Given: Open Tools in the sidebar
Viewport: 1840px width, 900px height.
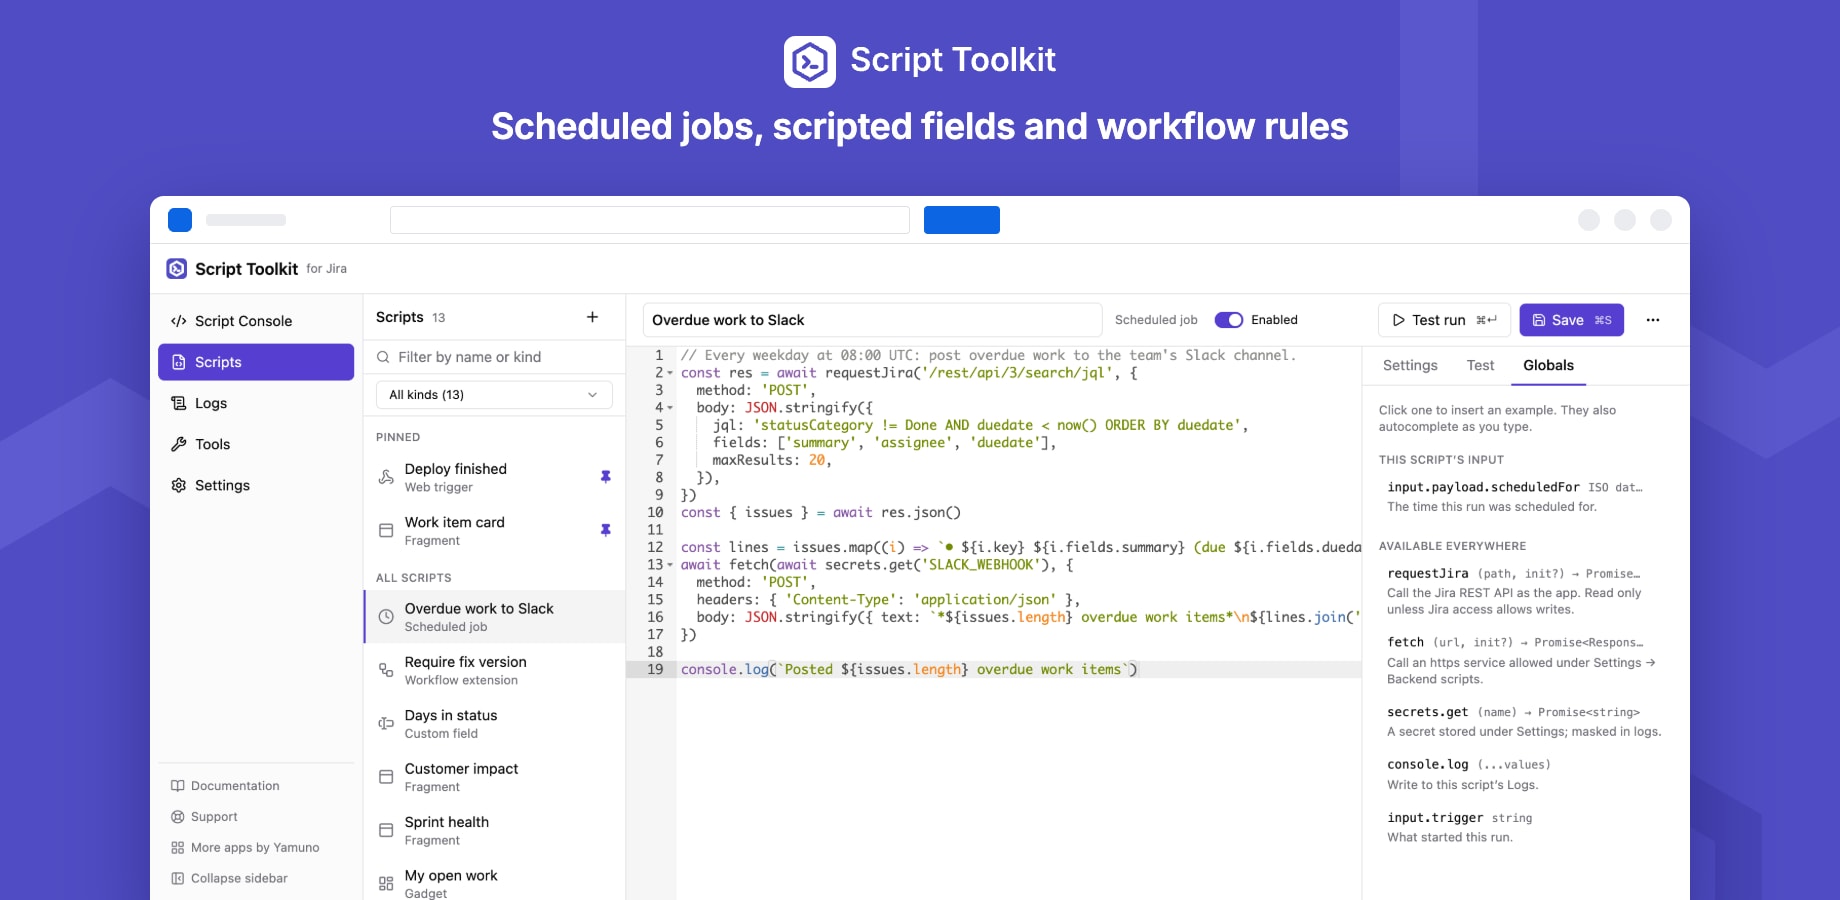Looking at the screenshot, I should pyautogui.click(x=256, y=444).
